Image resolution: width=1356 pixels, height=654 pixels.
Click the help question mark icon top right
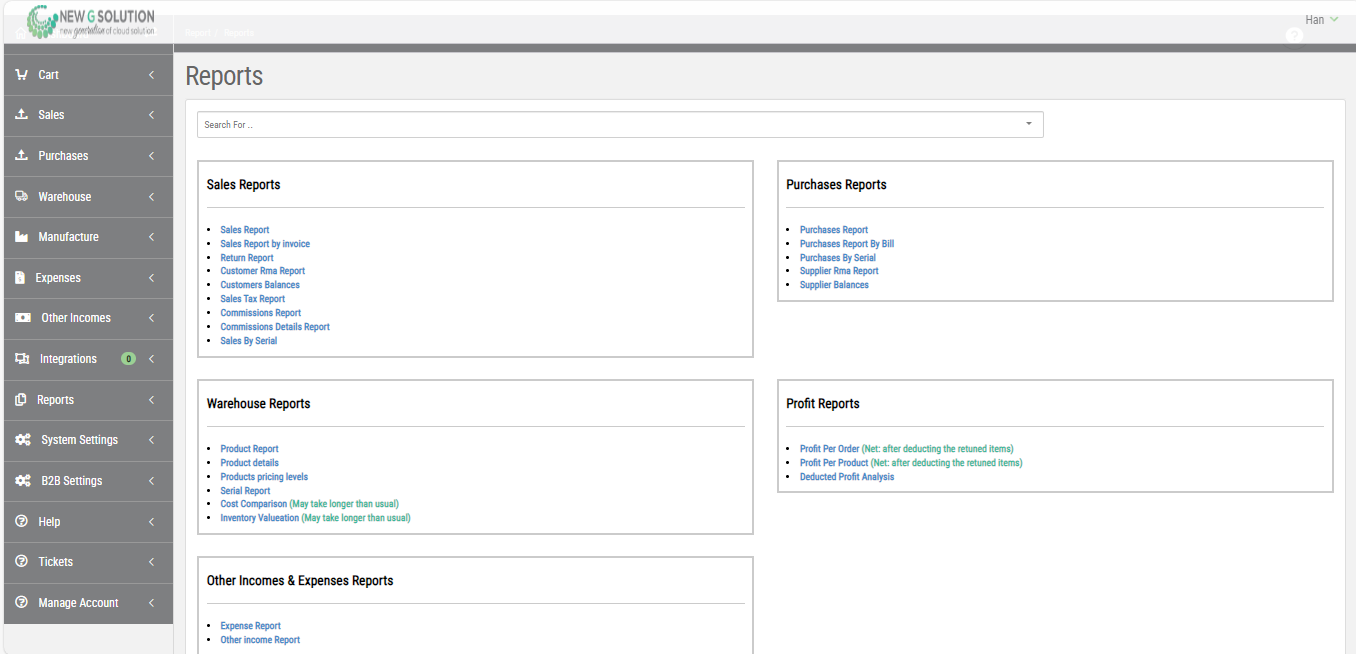click(x=1294, y=36)
